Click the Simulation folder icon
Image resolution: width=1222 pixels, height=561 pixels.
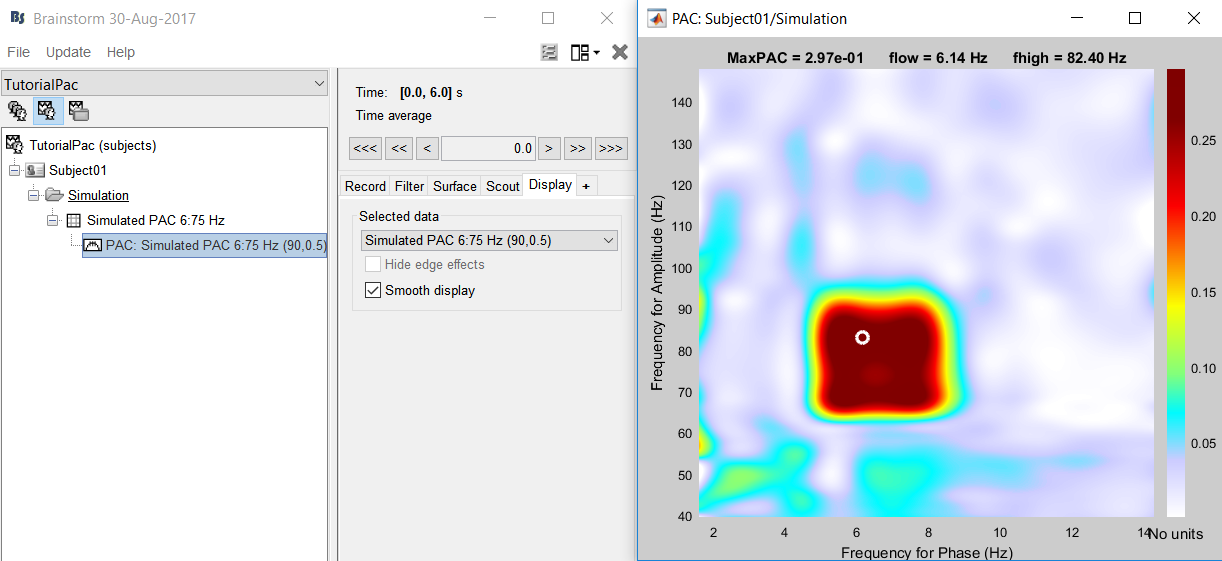[x=54, y=195]
